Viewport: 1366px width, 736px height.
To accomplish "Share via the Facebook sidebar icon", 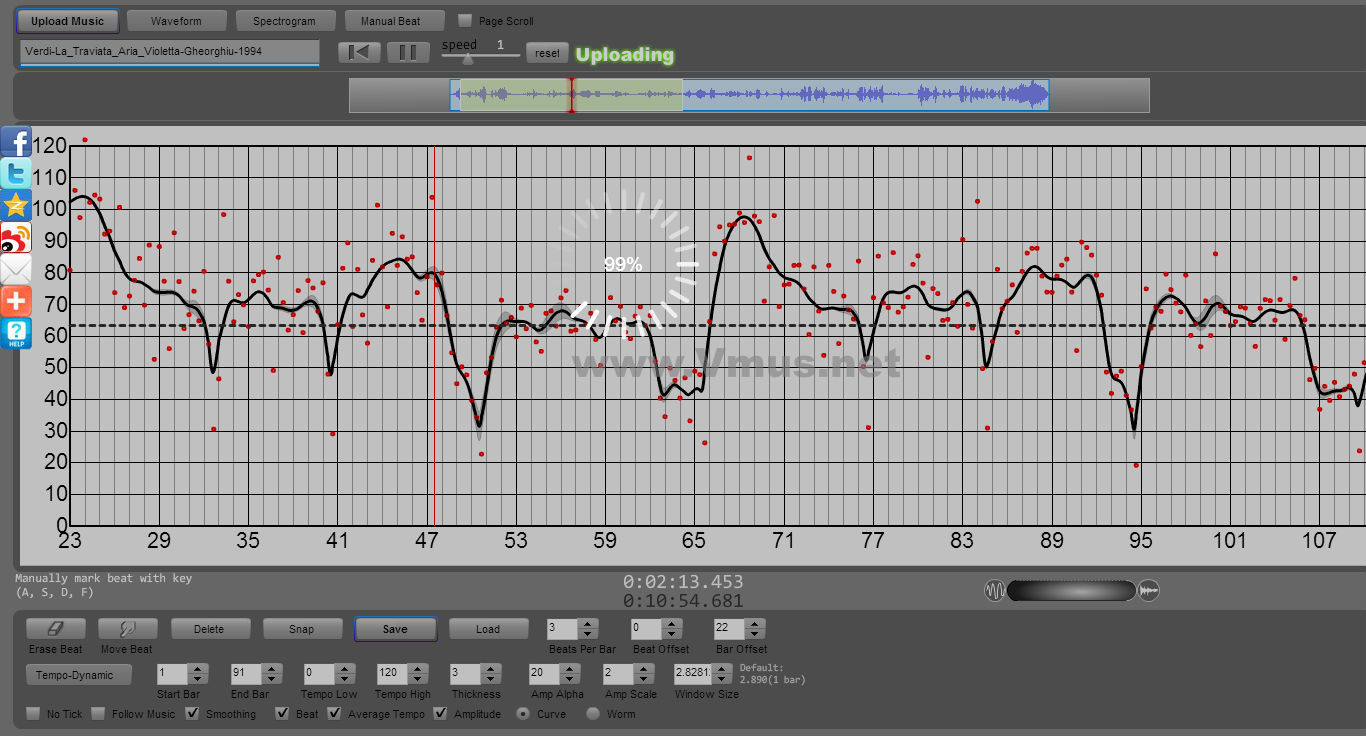I will [16, 142].
